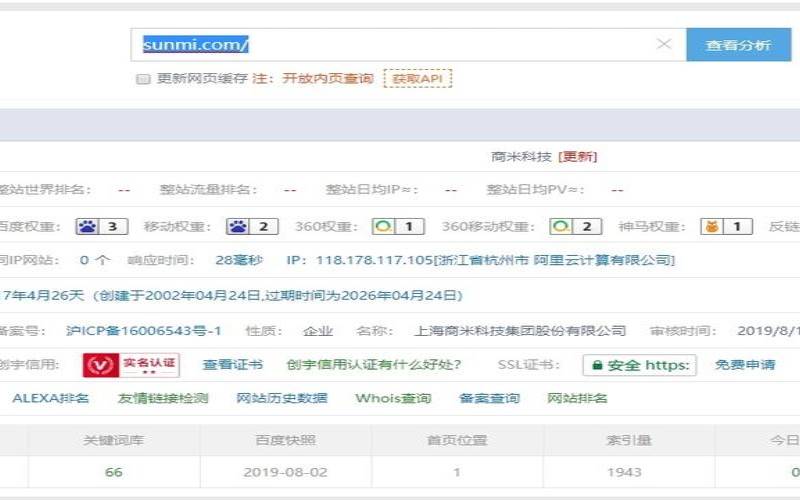Click the same-IP site count 0 个
The image size is (800, 500).
coord(94,260)
